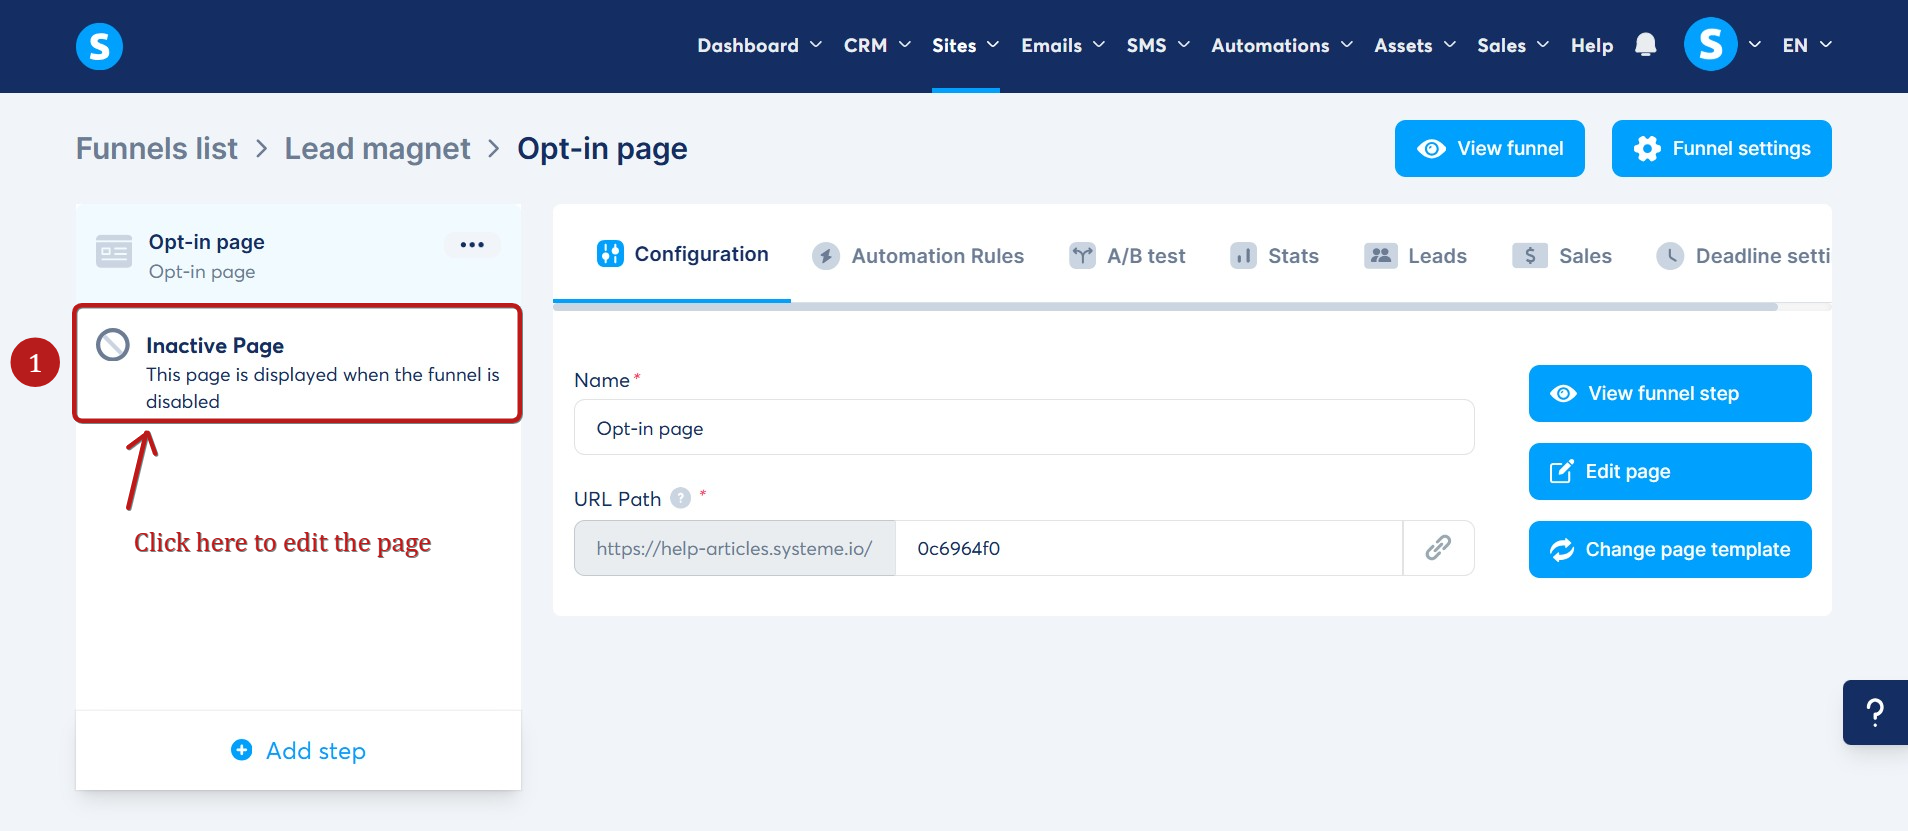The width and height of the screenshot is (1908, 831).
Task: Select the Opt-in page step in sidebar
Action: pos(298,255)
